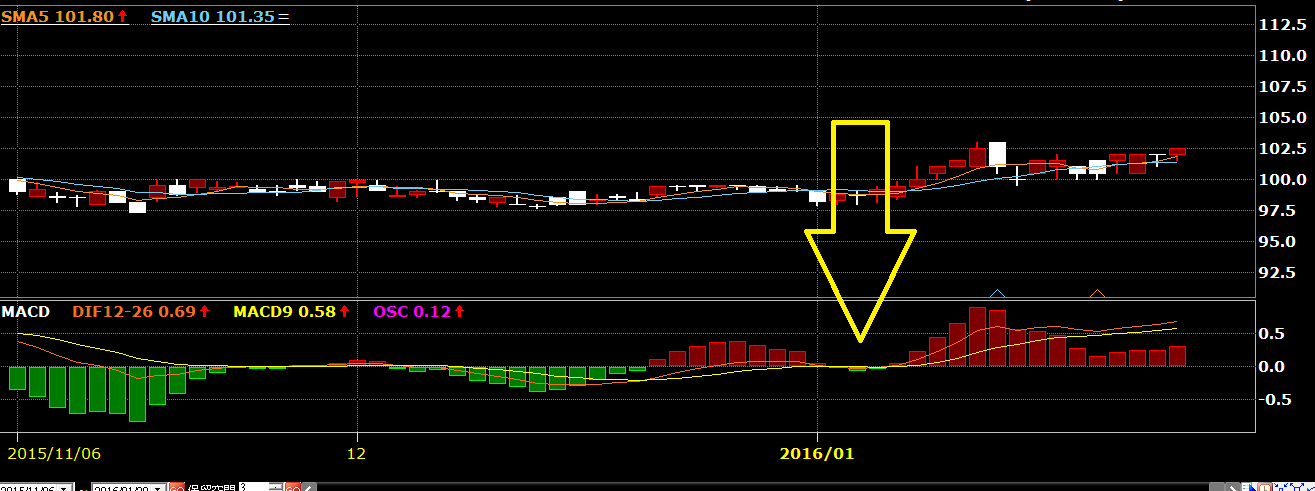This screenshot has width=1315, height=491.
Task: Click the 0.5 MACD axis value
Action: coord(1274,334)
